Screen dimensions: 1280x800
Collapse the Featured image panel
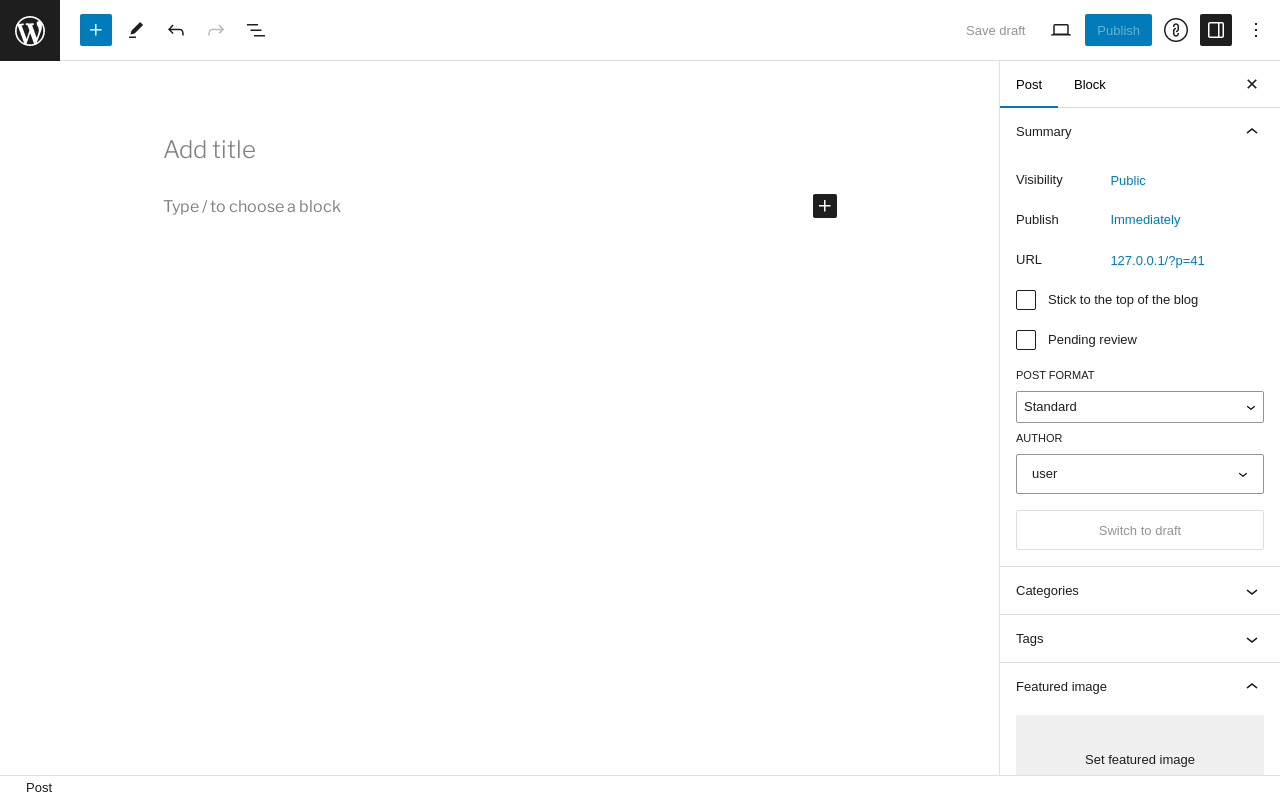1140,687
